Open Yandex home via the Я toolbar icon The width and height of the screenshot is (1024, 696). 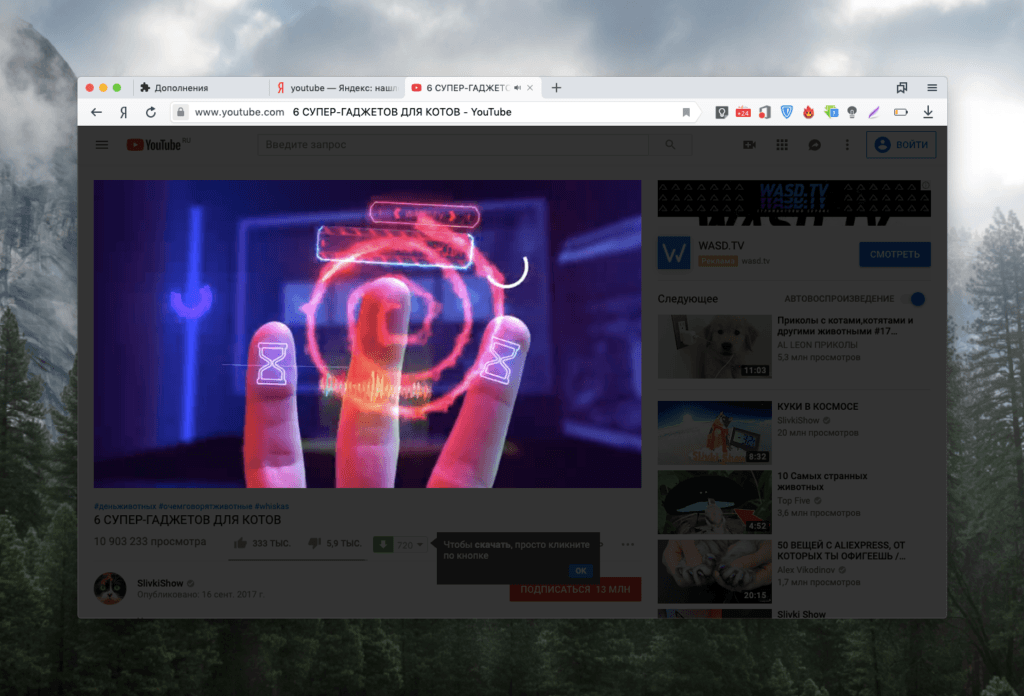pyautogui.click(x=123, y=112)
